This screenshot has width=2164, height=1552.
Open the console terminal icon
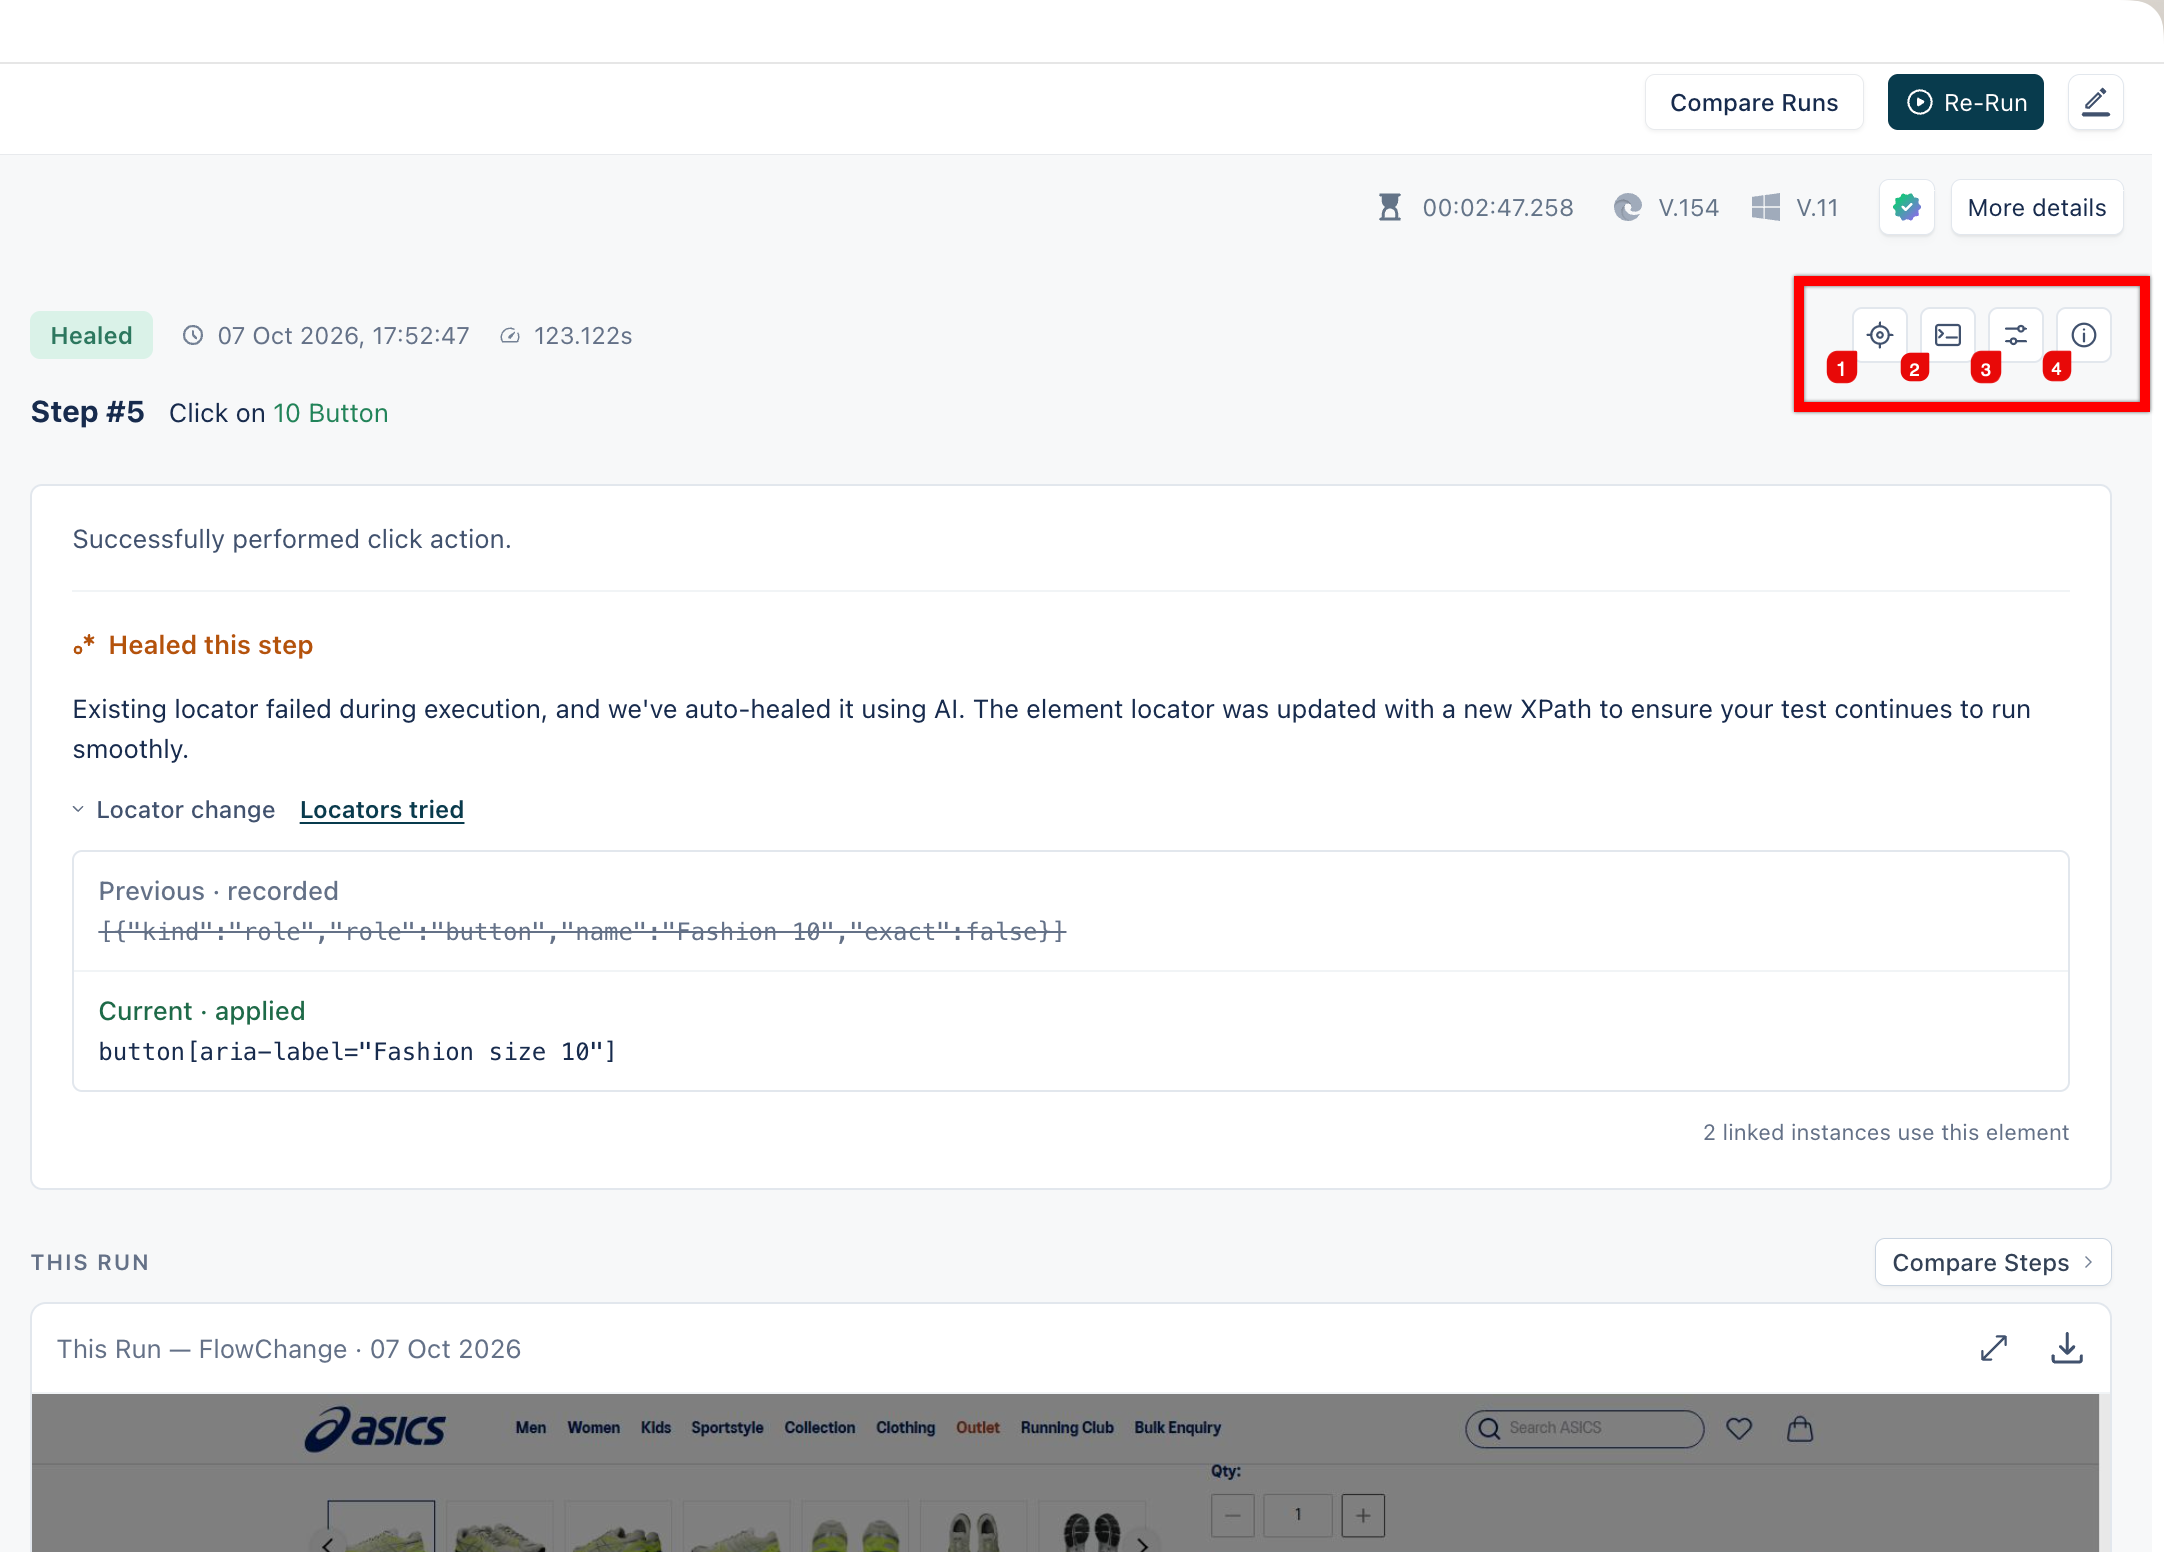(x=1948, y=335)
